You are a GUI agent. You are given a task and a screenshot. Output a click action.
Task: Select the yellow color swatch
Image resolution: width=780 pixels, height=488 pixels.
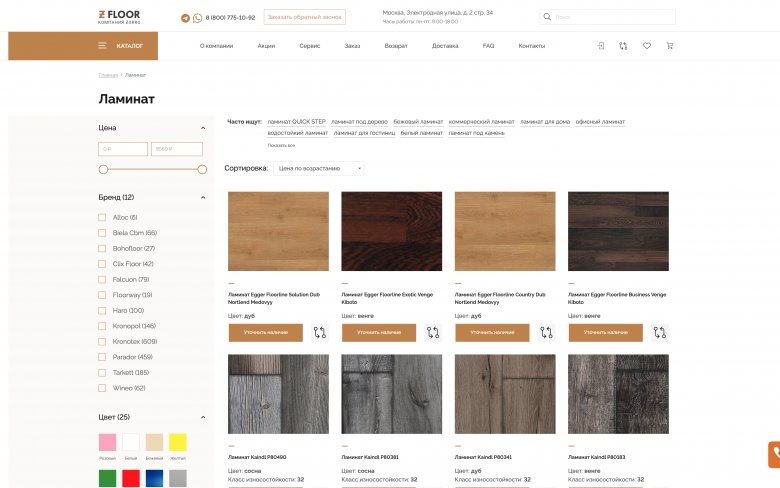178,442
